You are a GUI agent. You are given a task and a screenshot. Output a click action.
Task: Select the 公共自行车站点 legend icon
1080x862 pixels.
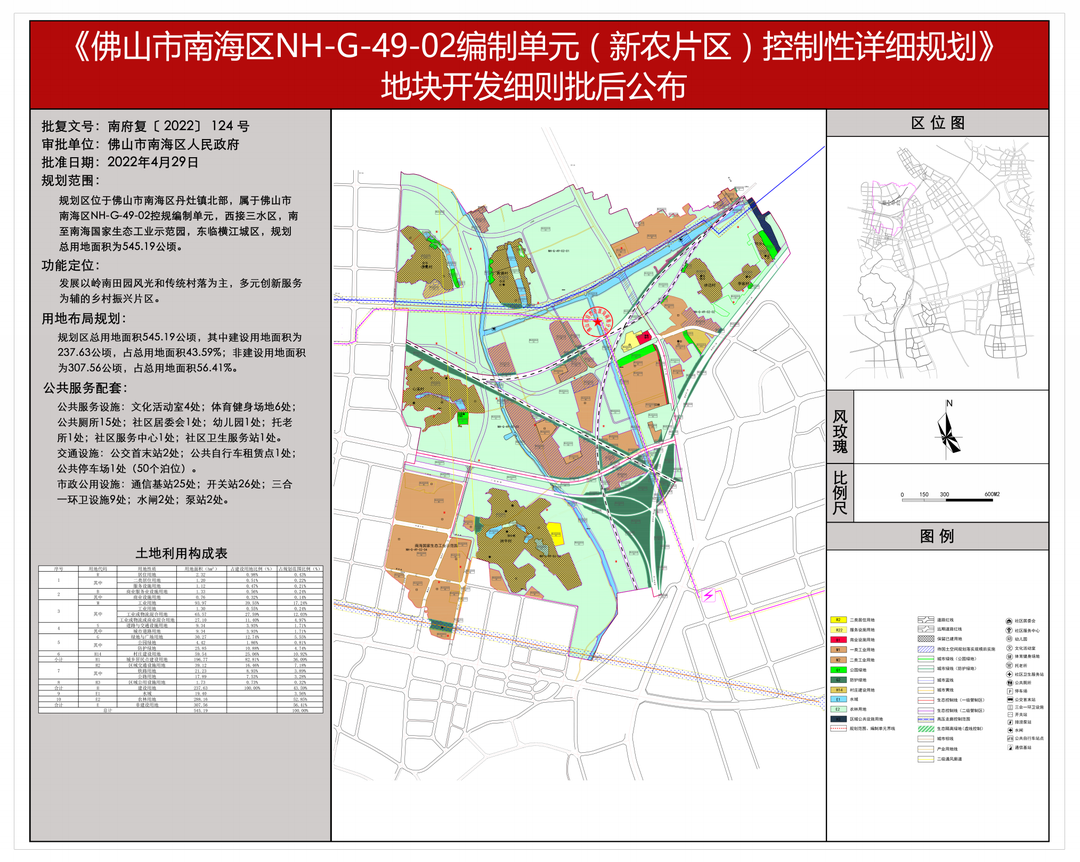(x=1010, y=738)
